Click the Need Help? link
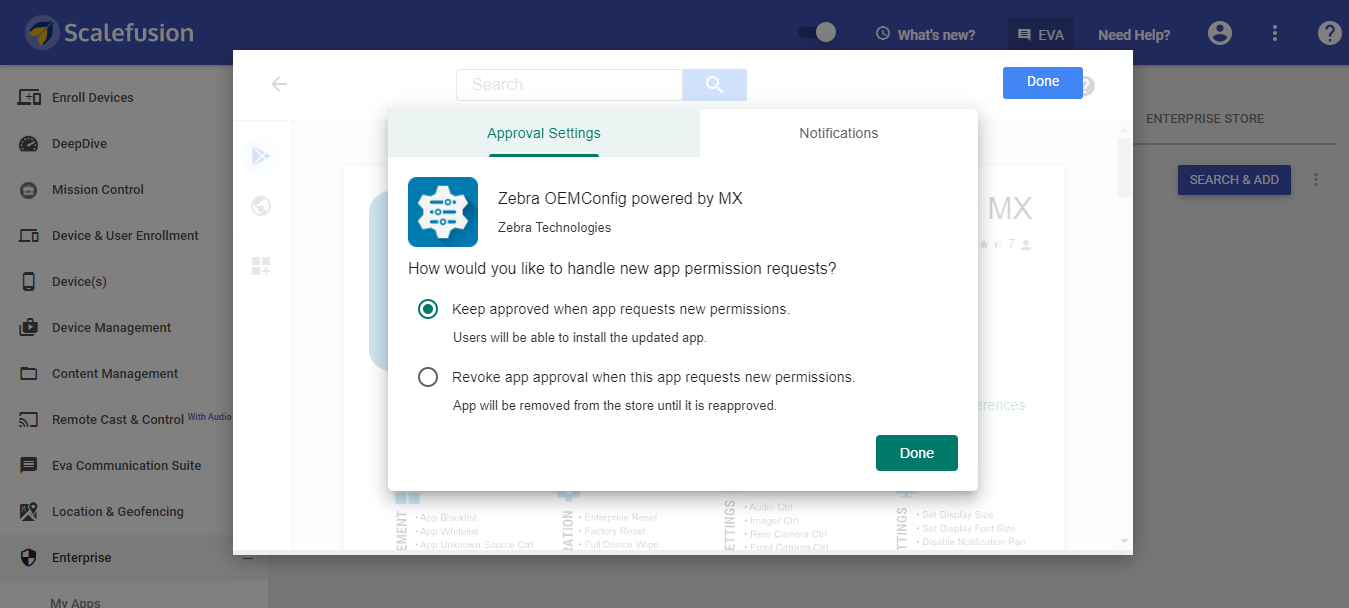 (x=1134, y=34)
